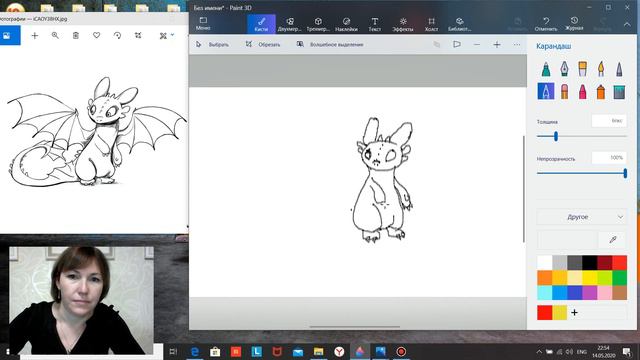
Task: Click the blue see-all-photos icon in Photos
Action: click(x=8, y=36)
